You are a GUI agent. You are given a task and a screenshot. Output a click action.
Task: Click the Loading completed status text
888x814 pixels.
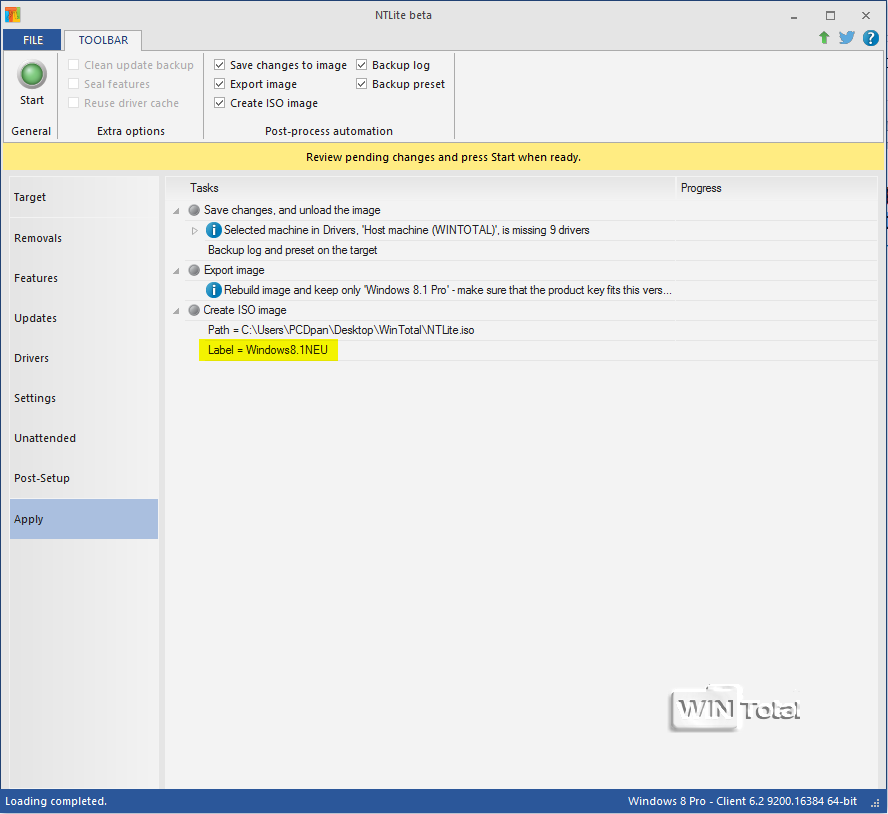pos(56,802)
